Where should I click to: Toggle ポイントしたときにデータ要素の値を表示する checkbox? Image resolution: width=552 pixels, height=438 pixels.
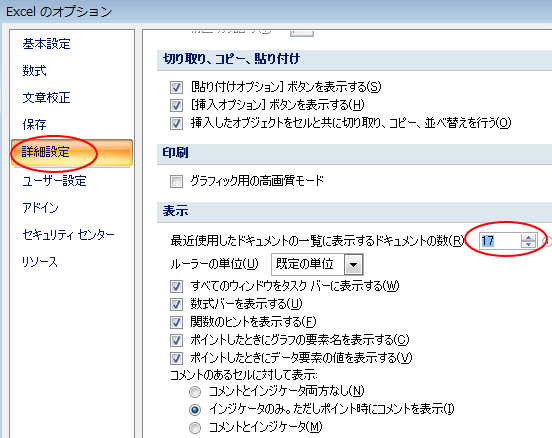tap(176, 358)
